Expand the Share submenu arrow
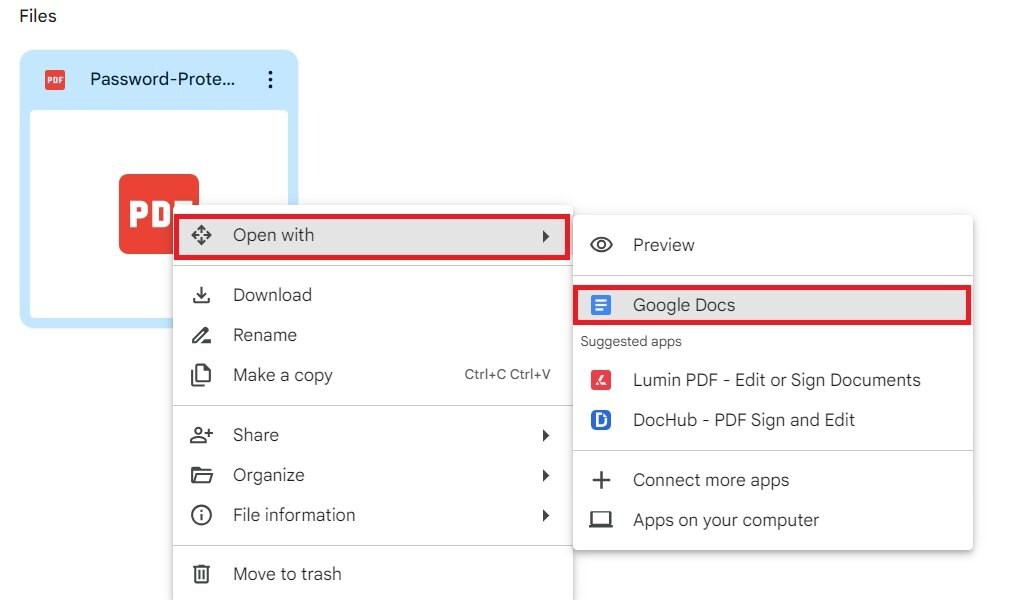Image resolution: width=1015 pixels, height=600 pixels. tap(546, 435)
